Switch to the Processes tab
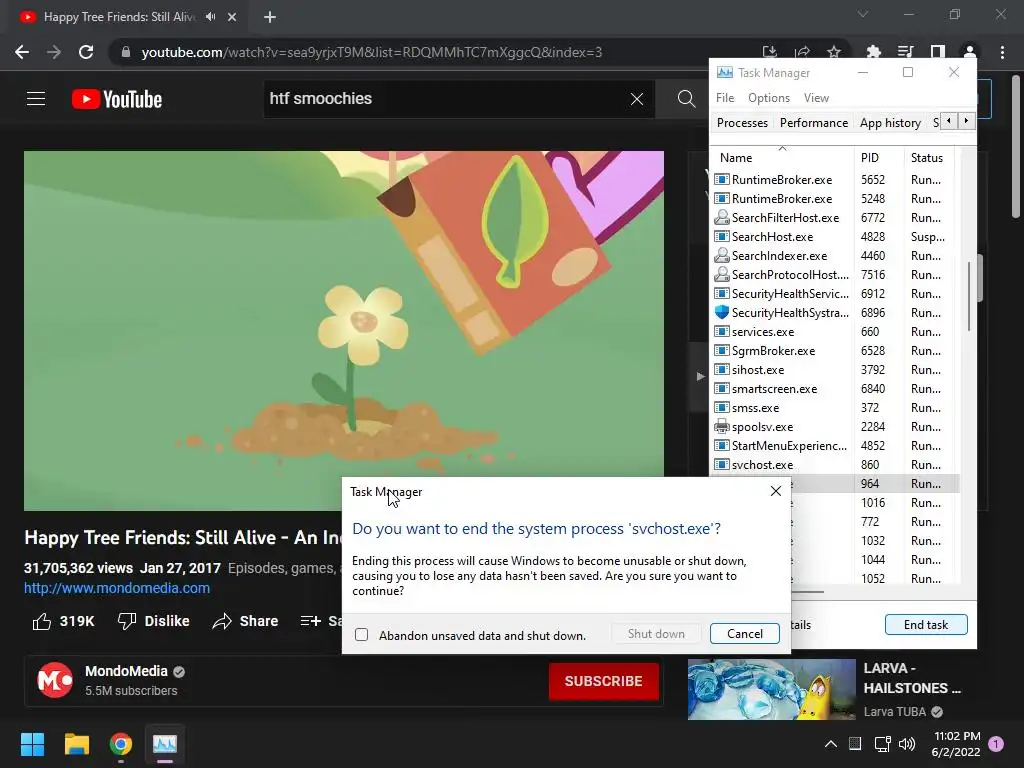The width and height of the screenshot is (1024, 768). [742, 123]
